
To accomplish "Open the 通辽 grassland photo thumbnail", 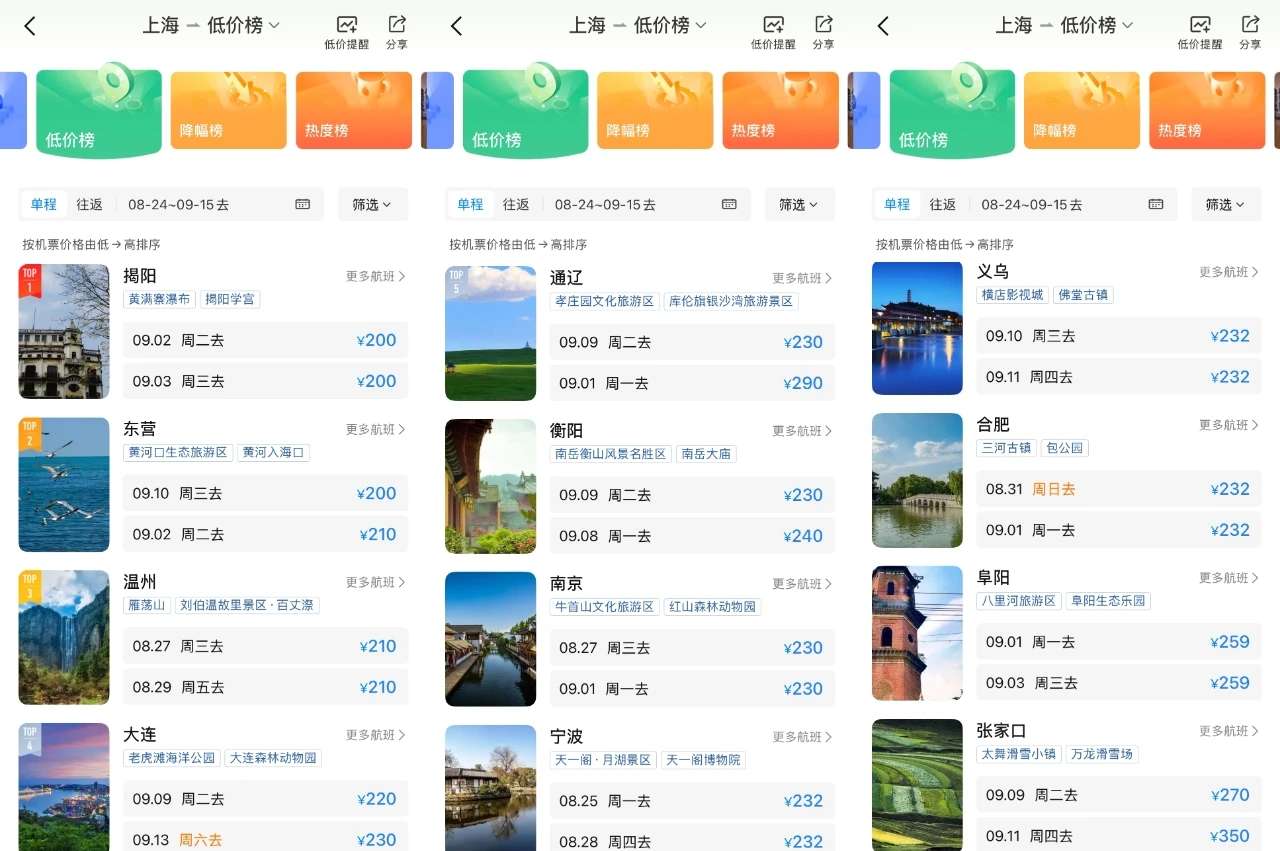I will click(490, 333).
